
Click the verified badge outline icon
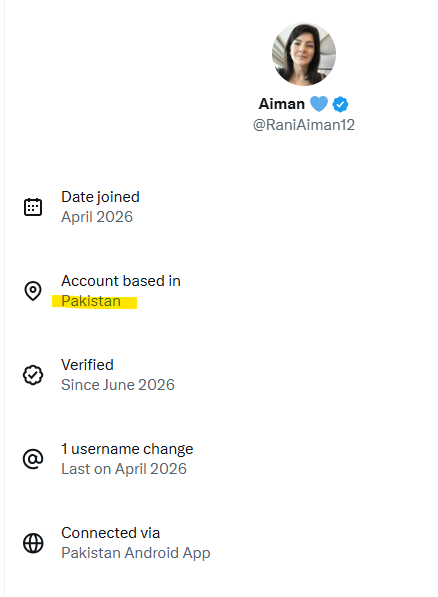coord(33,375)
